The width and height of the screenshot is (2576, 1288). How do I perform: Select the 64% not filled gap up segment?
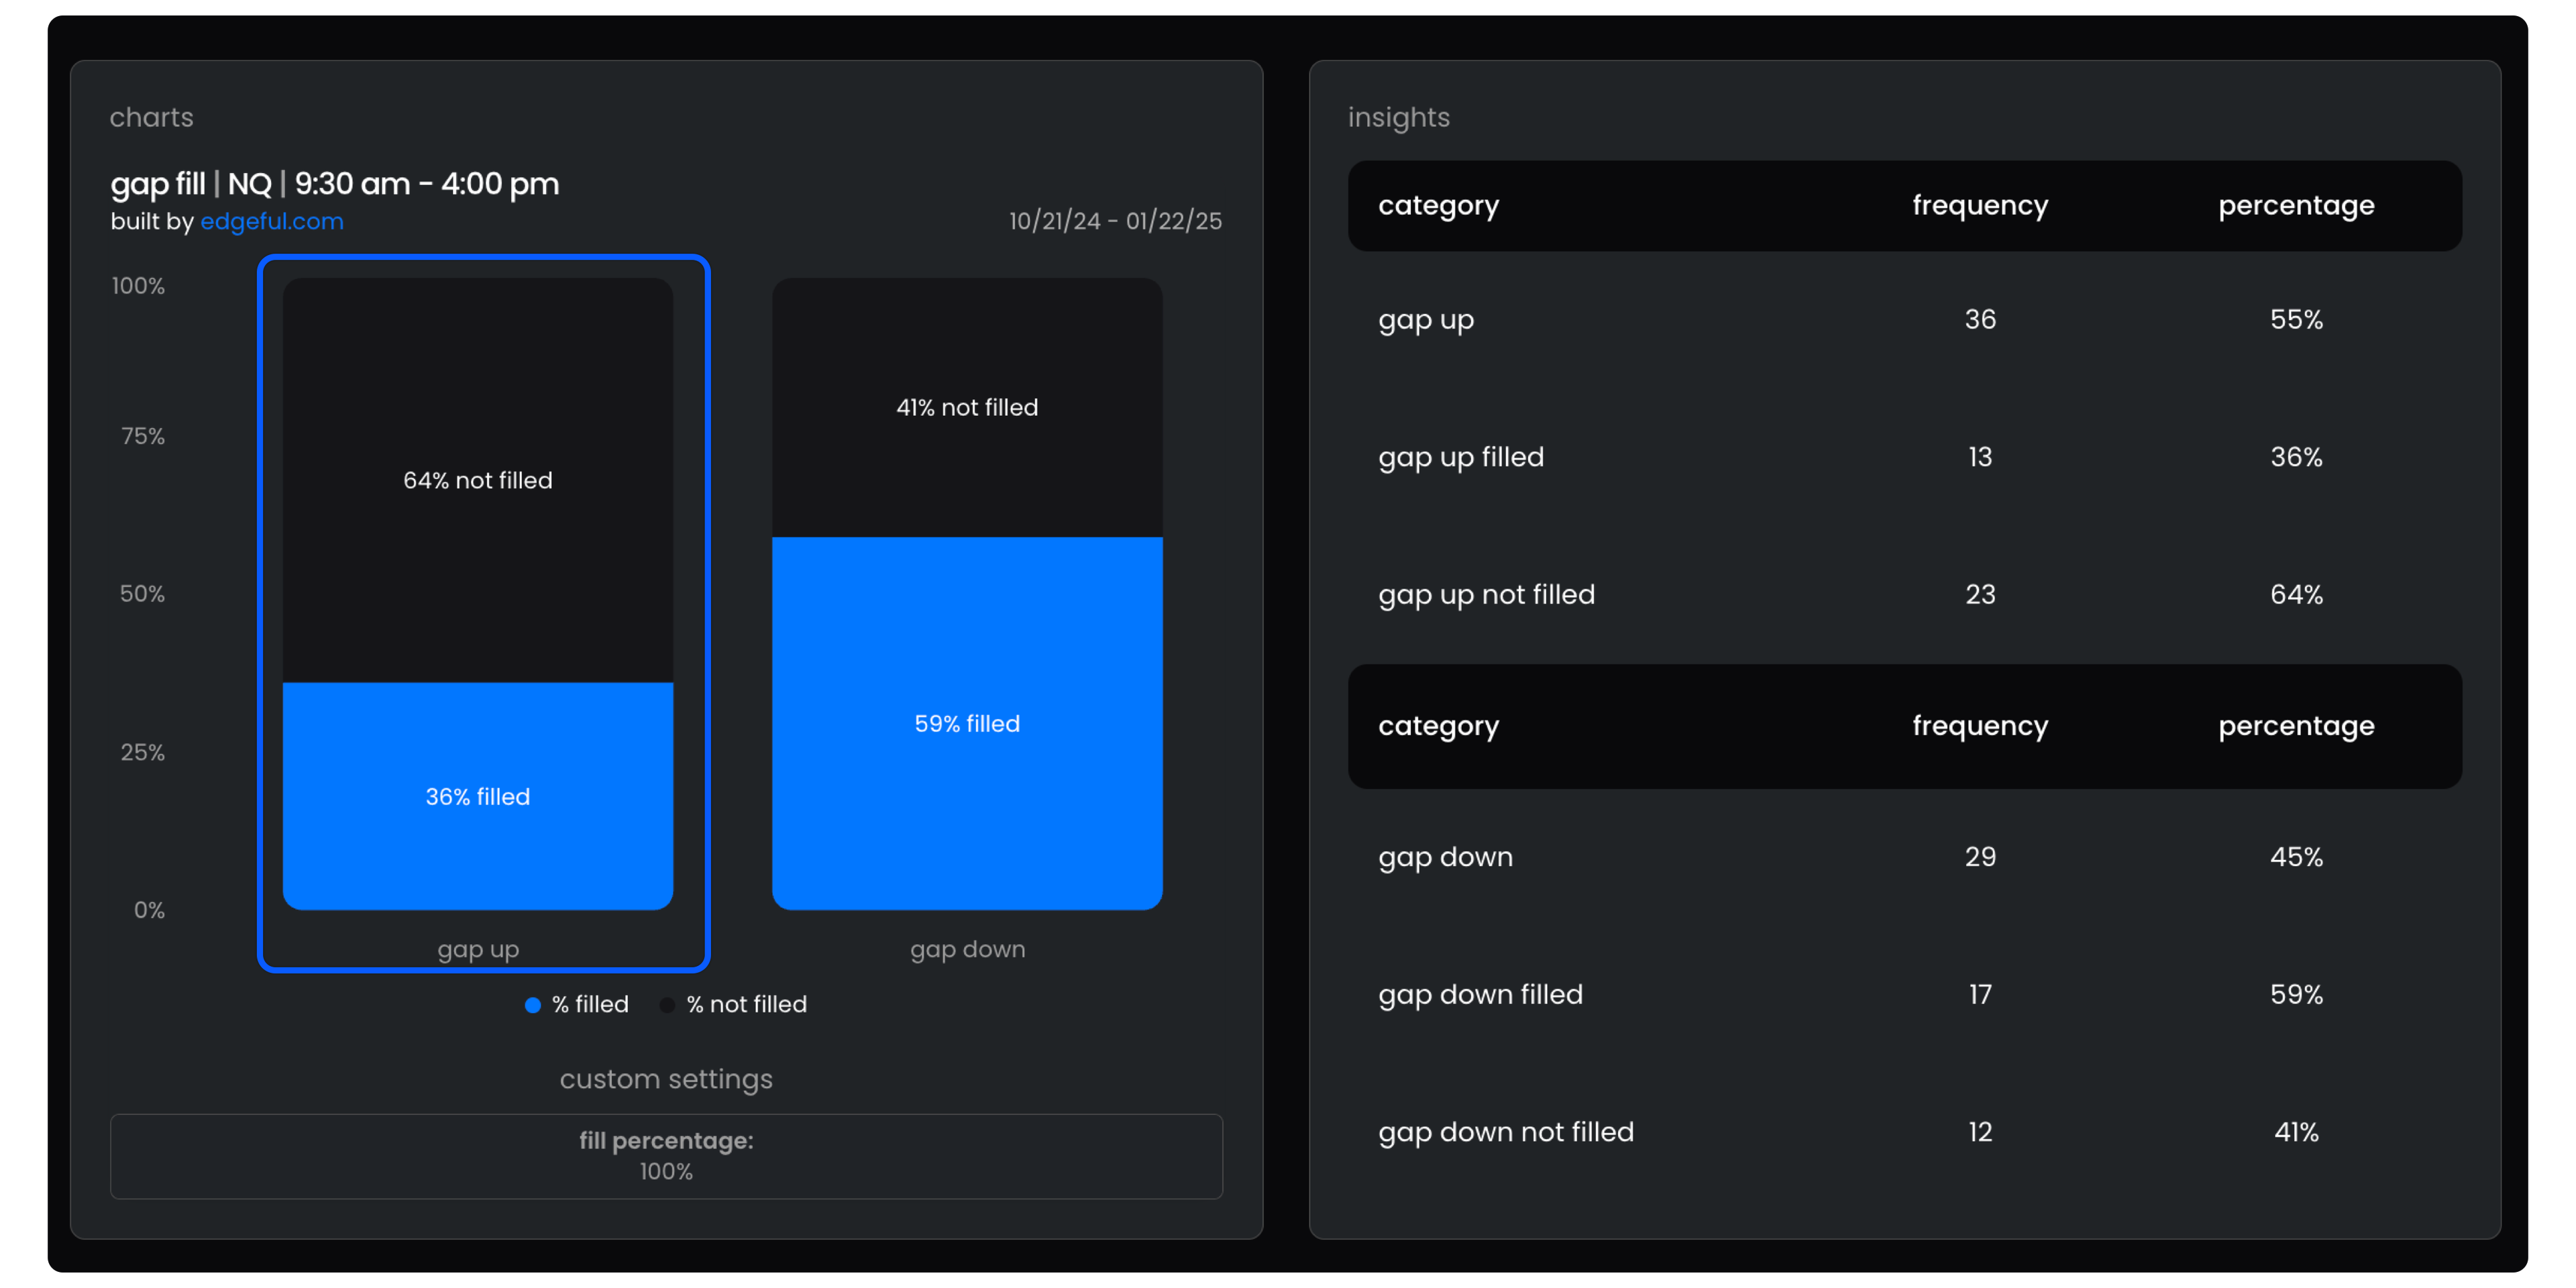click(x=477, y=480)
